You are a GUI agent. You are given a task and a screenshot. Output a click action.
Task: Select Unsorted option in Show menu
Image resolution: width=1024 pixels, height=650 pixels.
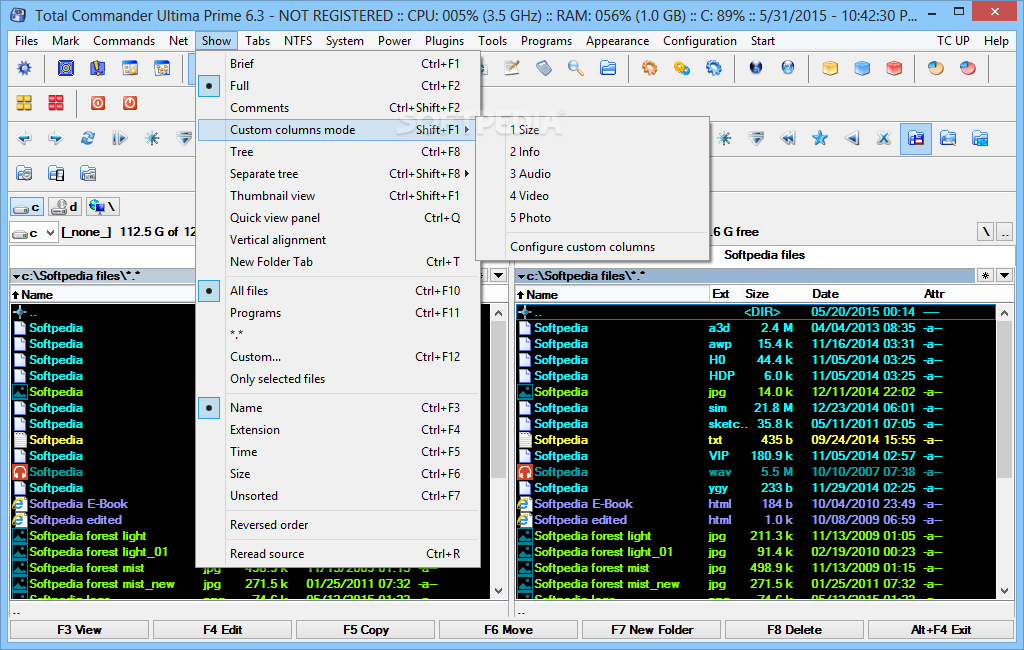(x=339, y=496)
